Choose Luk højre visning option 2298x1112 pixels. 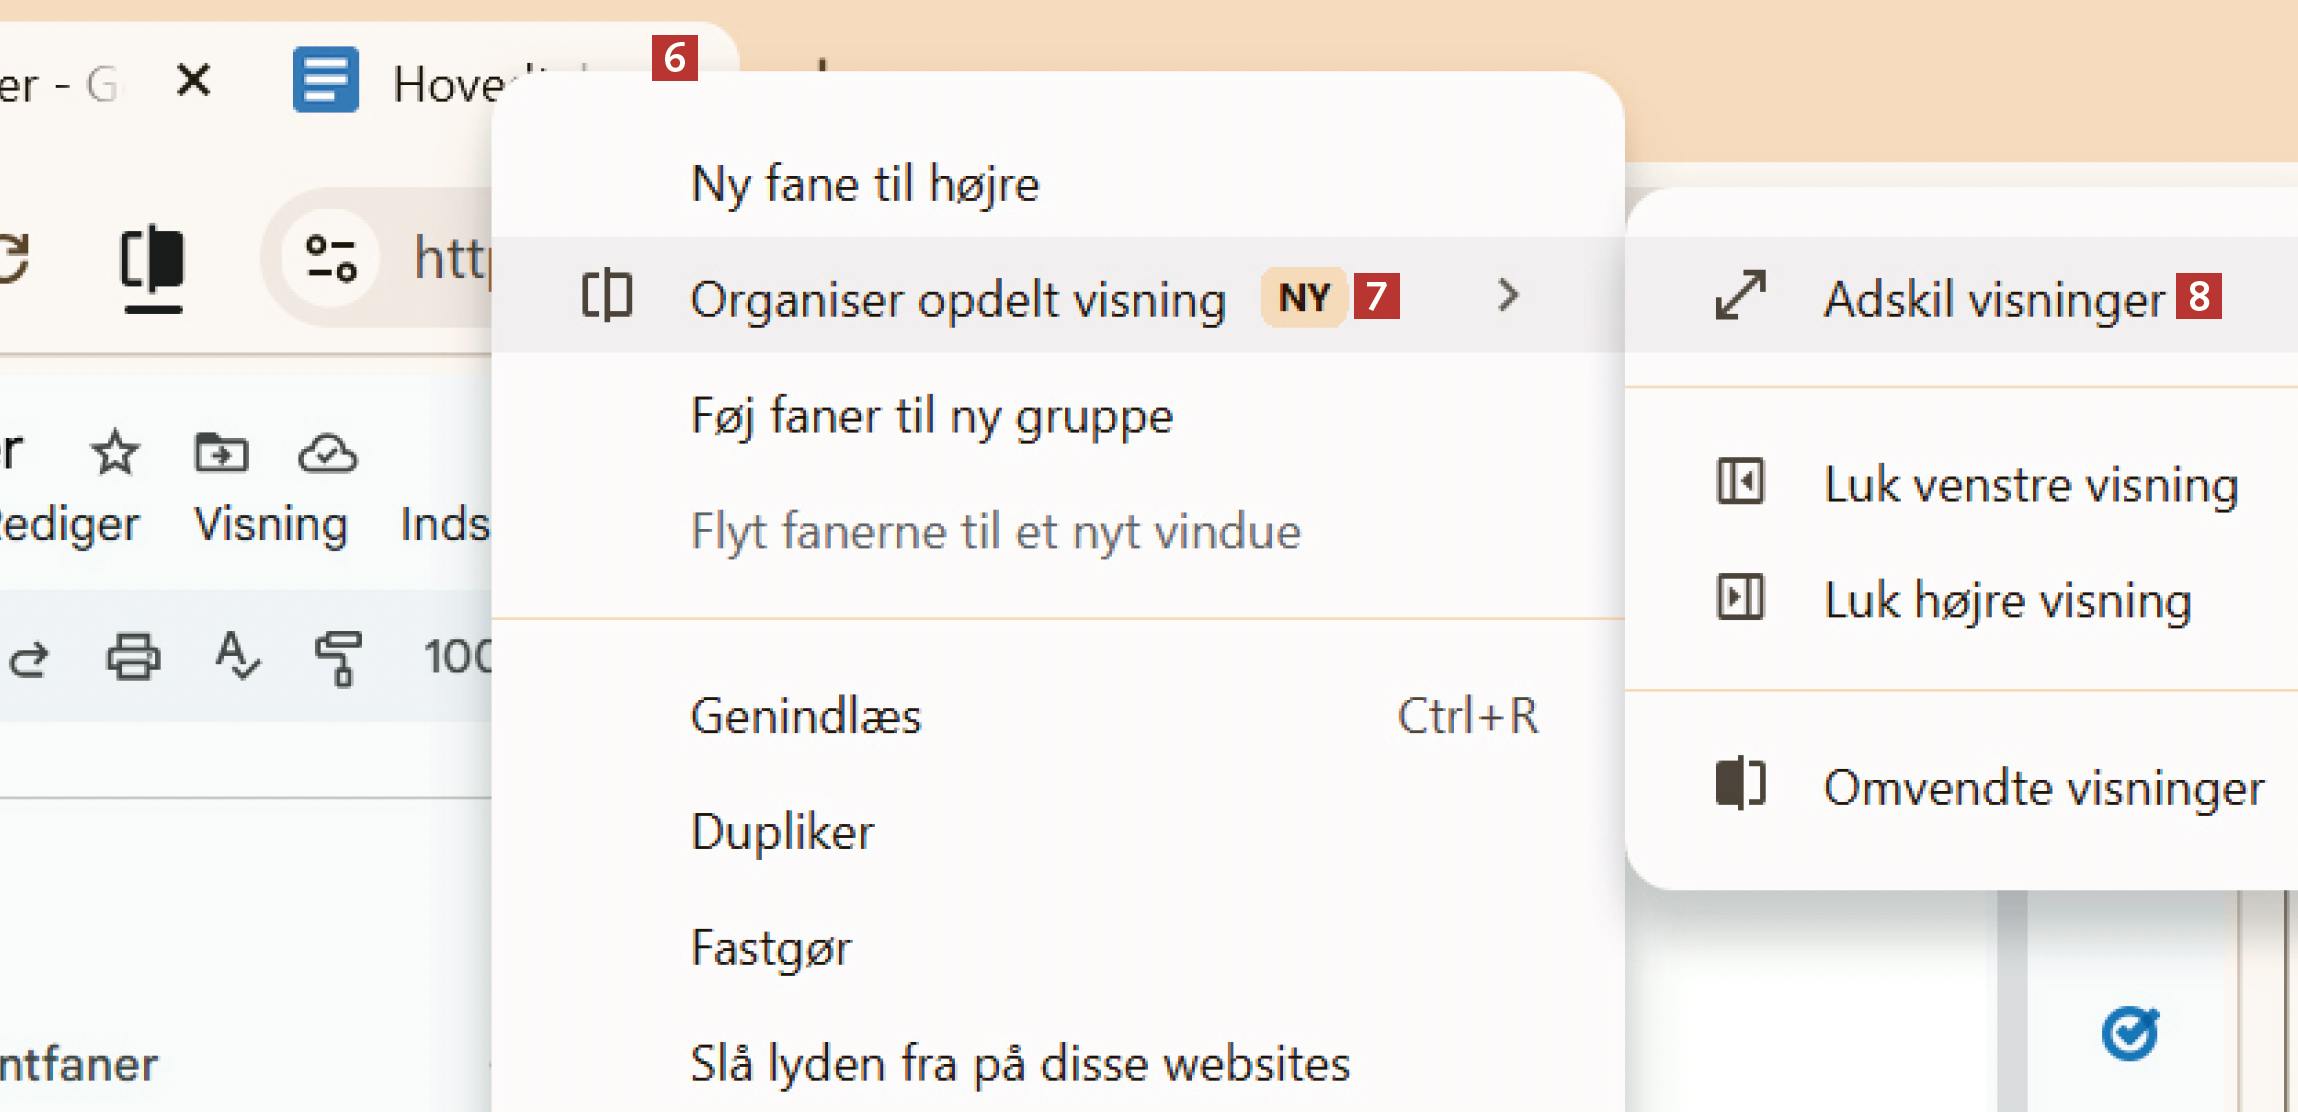pyautogui.click(x=2007, y=600)
